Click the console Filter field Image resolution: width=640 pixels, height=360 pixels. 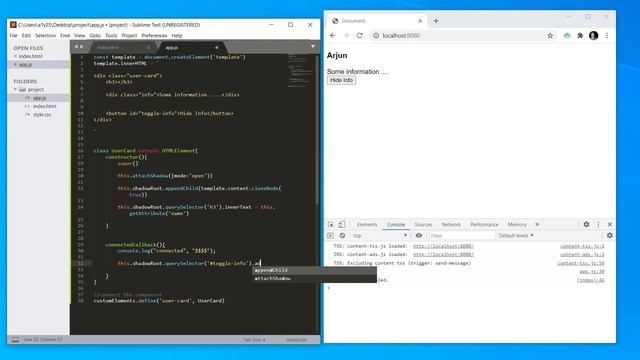coord(461,236)
